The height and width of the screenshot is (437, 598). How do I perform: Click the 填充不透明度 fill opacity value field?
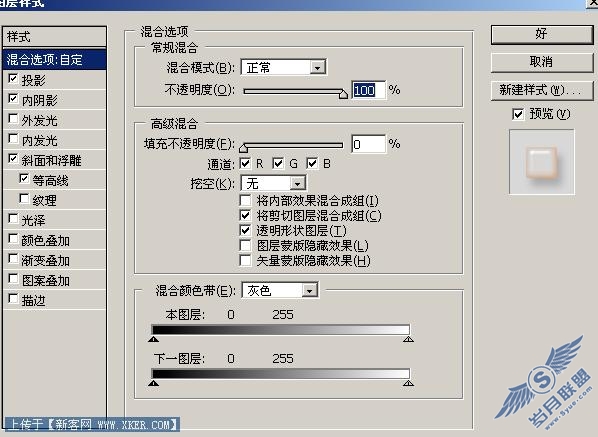368,145
